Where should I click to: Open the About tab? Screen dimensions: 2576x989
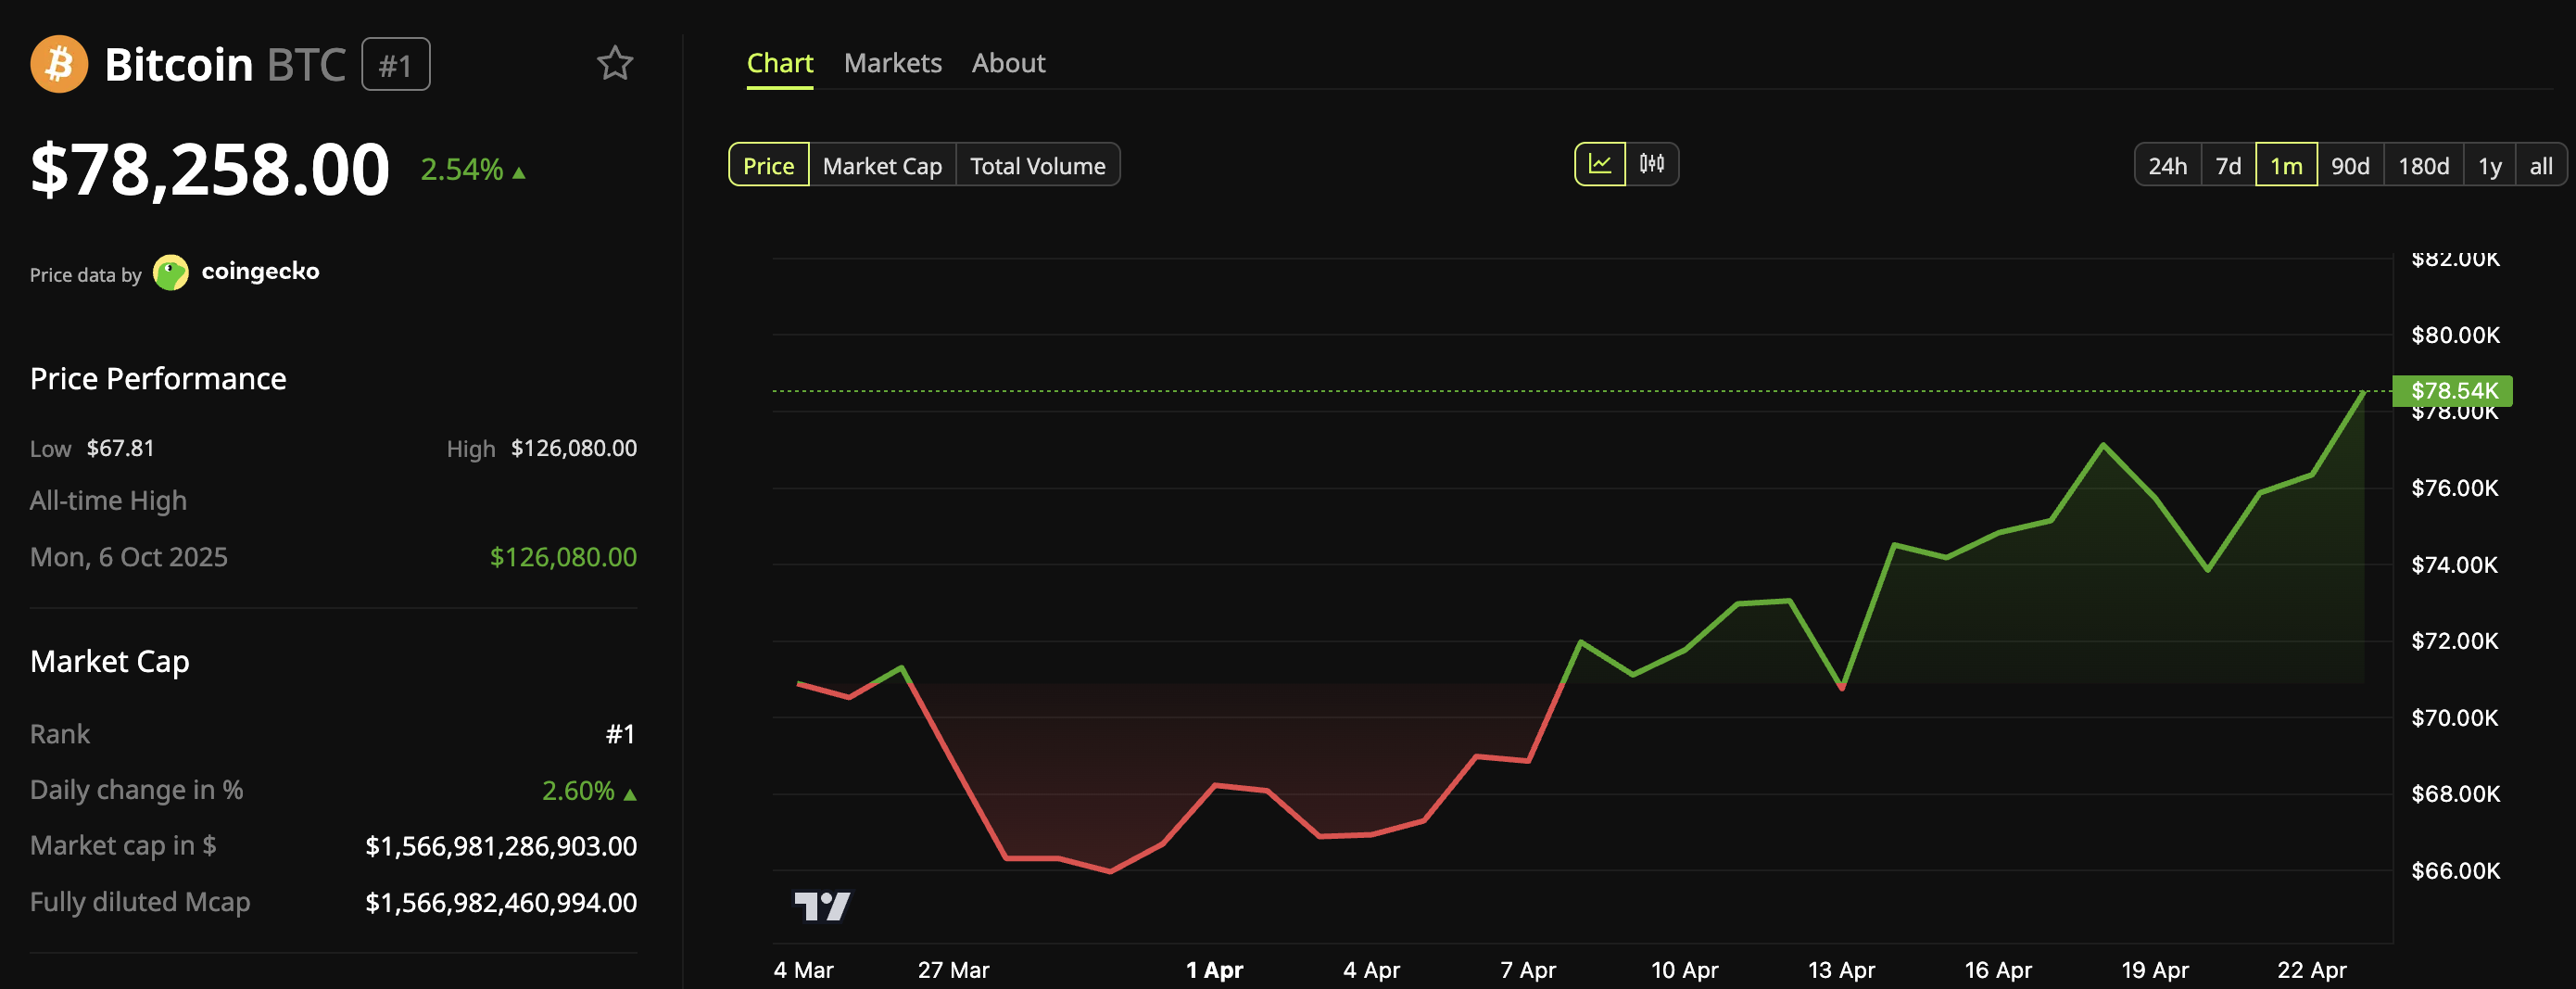1008,62
